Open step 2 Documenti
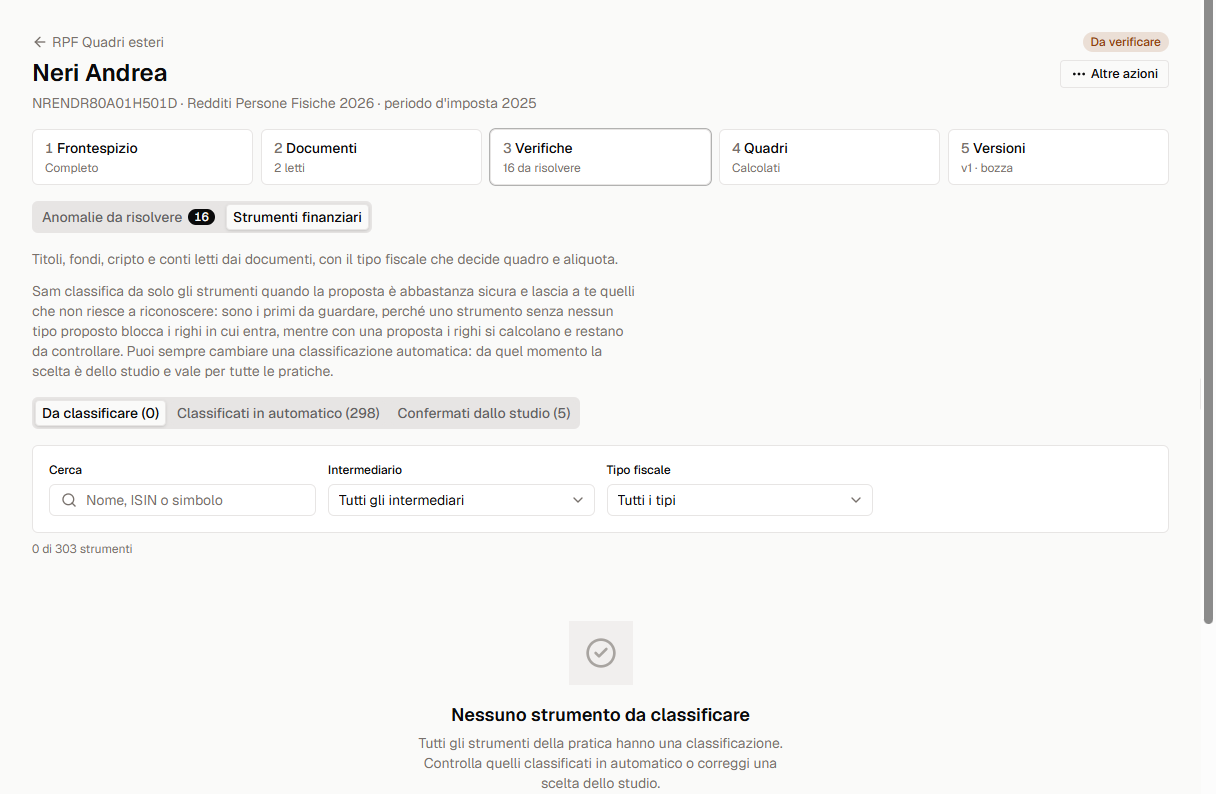The width and height of the screenshot is (1216, 794). [x=371, y=157]
